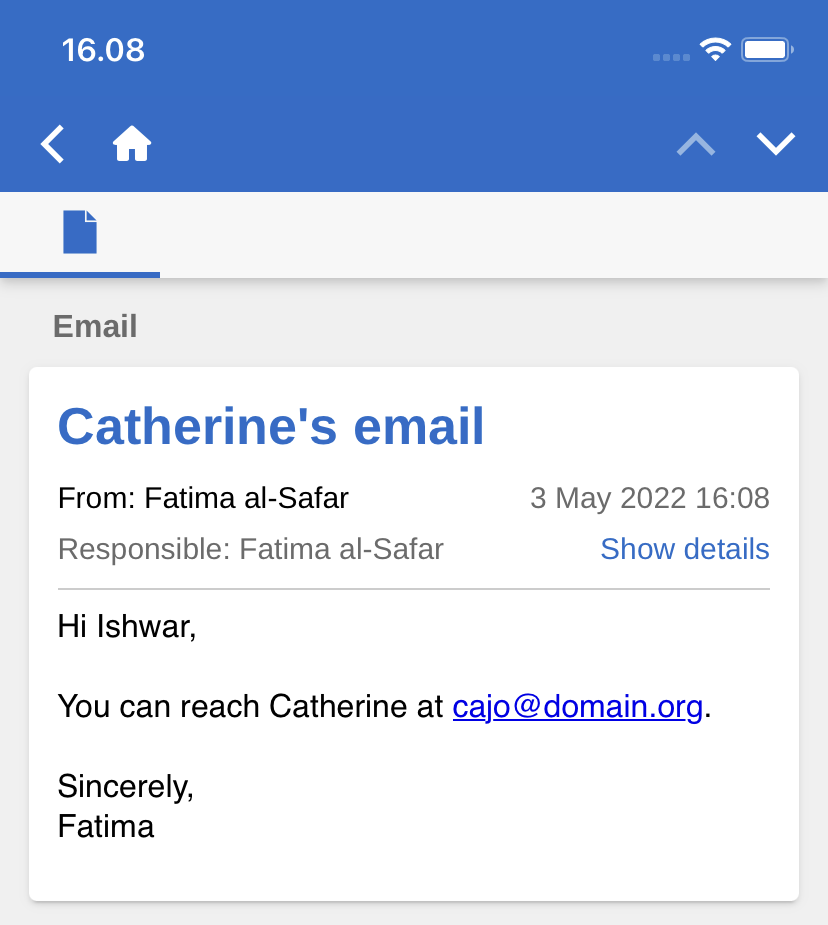This screenshot has height=925, width=828.
Task: Tap the Wi-Fi status icon
Action: (715, 50)
